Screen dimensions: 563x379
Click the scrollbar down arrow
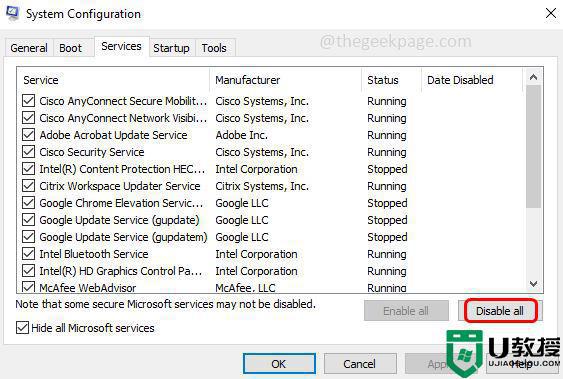534,284
